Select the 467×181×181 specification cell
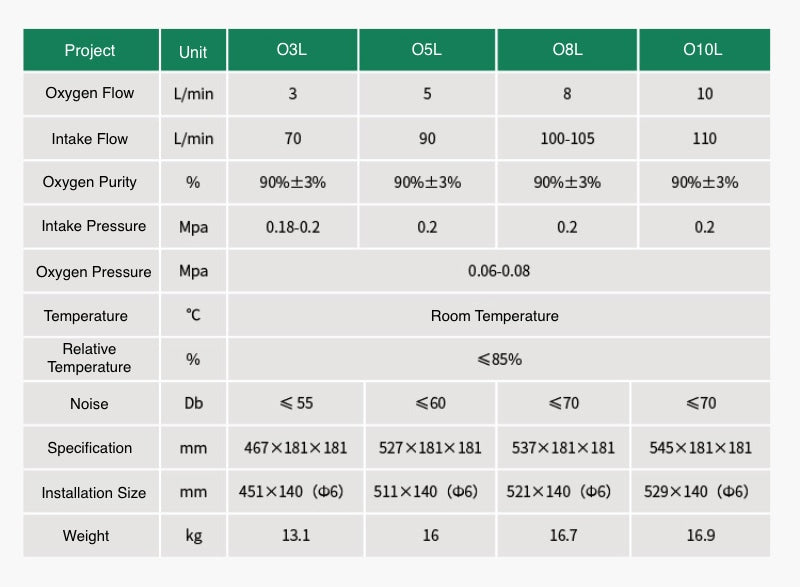800x587 pixels. [295, 448]
